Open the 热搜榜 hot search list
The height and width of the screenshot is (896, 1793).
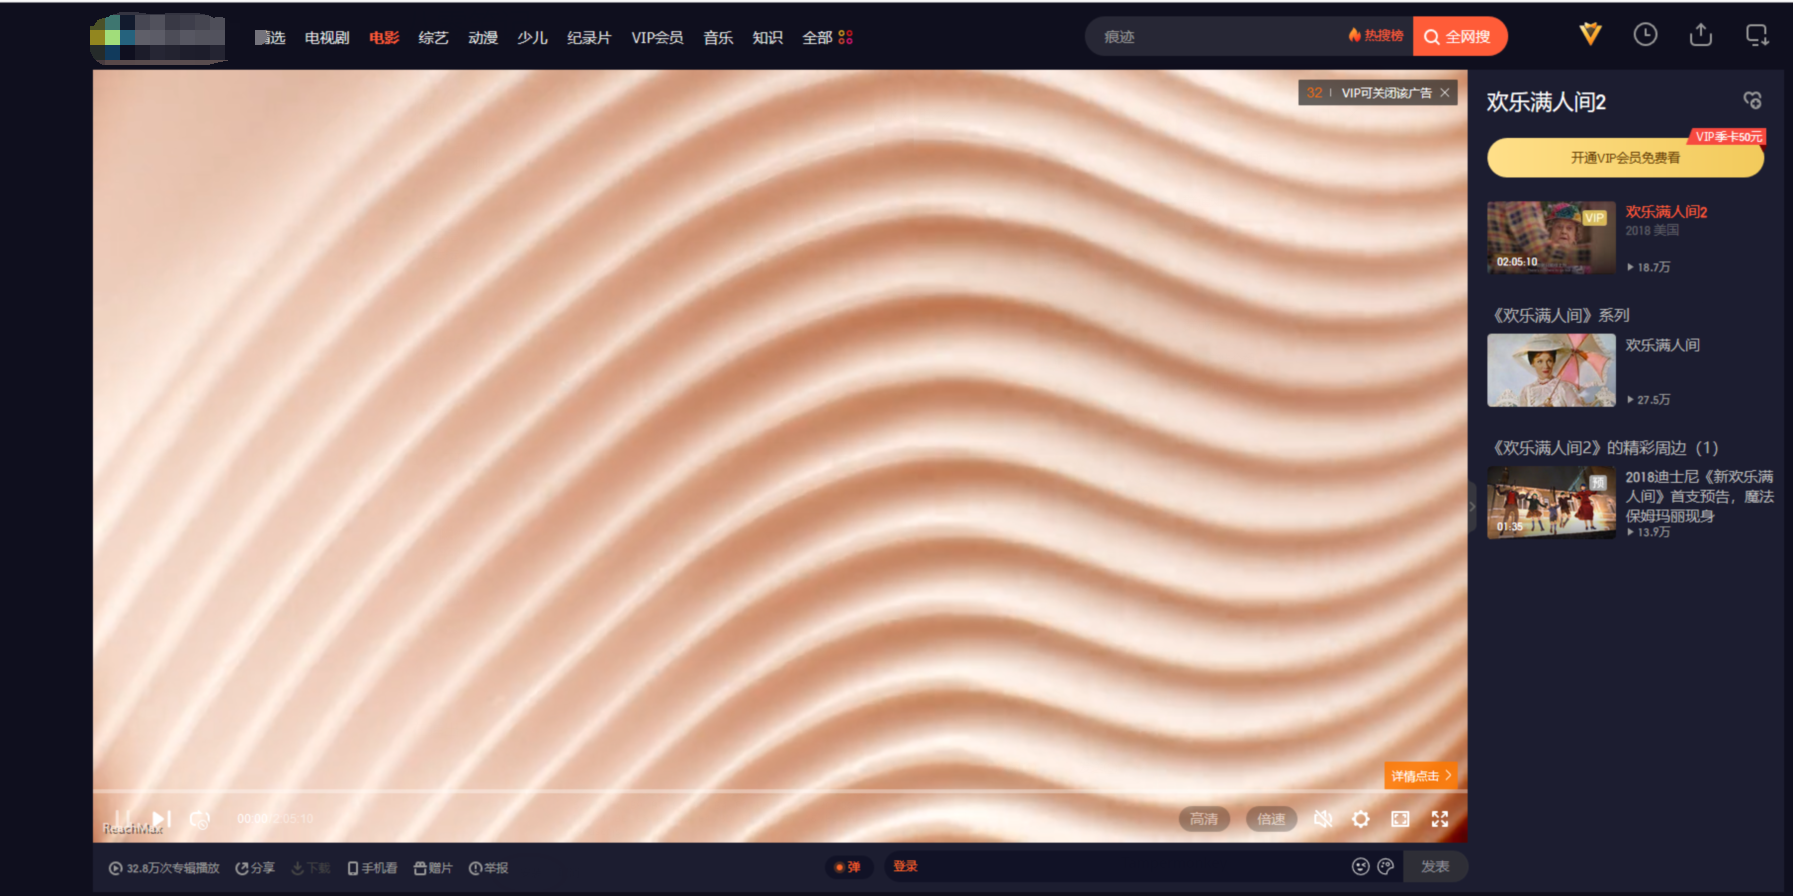(x=1376, y=36)
